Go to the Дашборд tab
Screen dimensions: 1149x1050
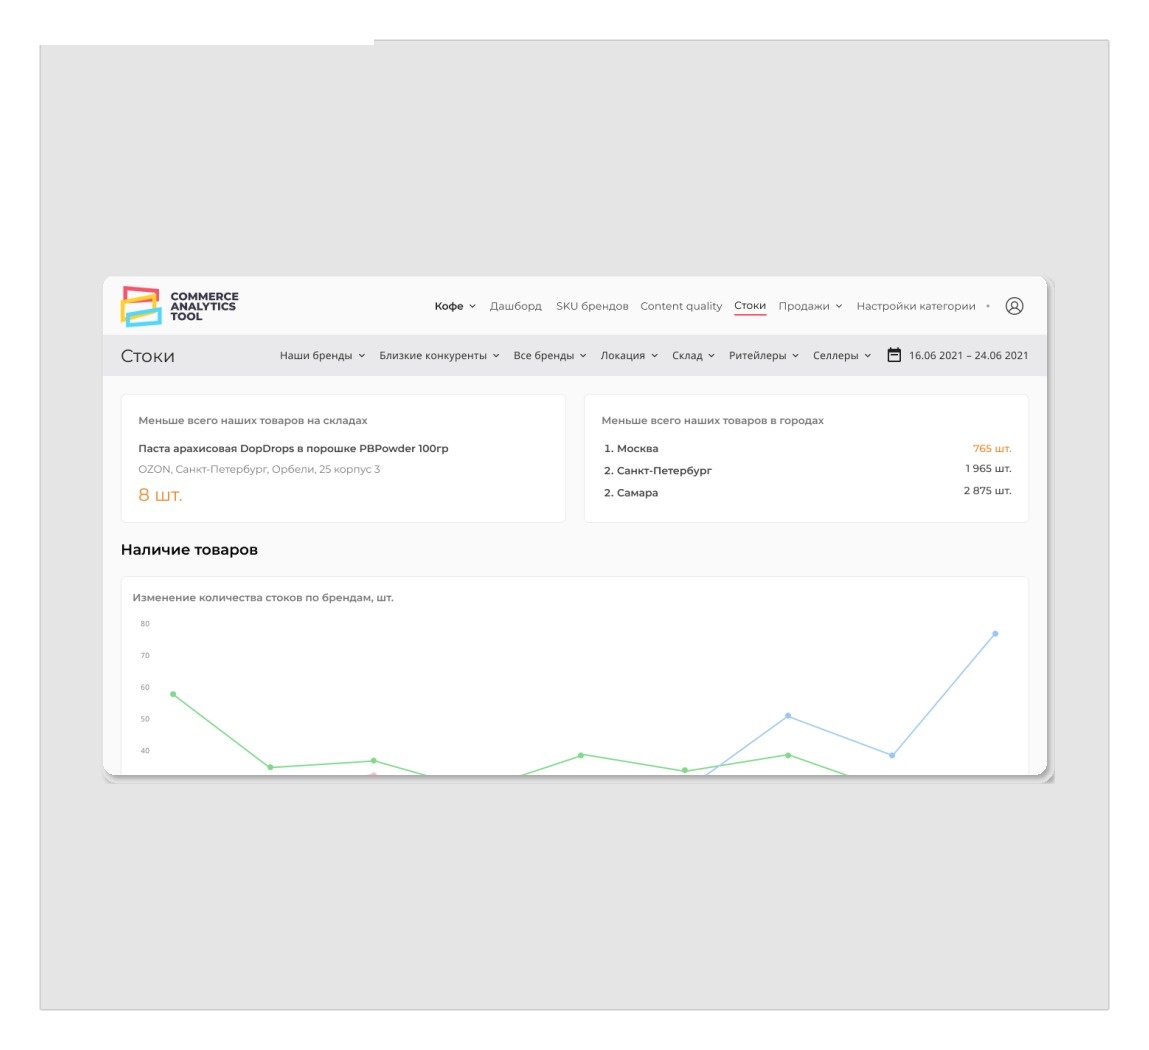pos(516,306)
